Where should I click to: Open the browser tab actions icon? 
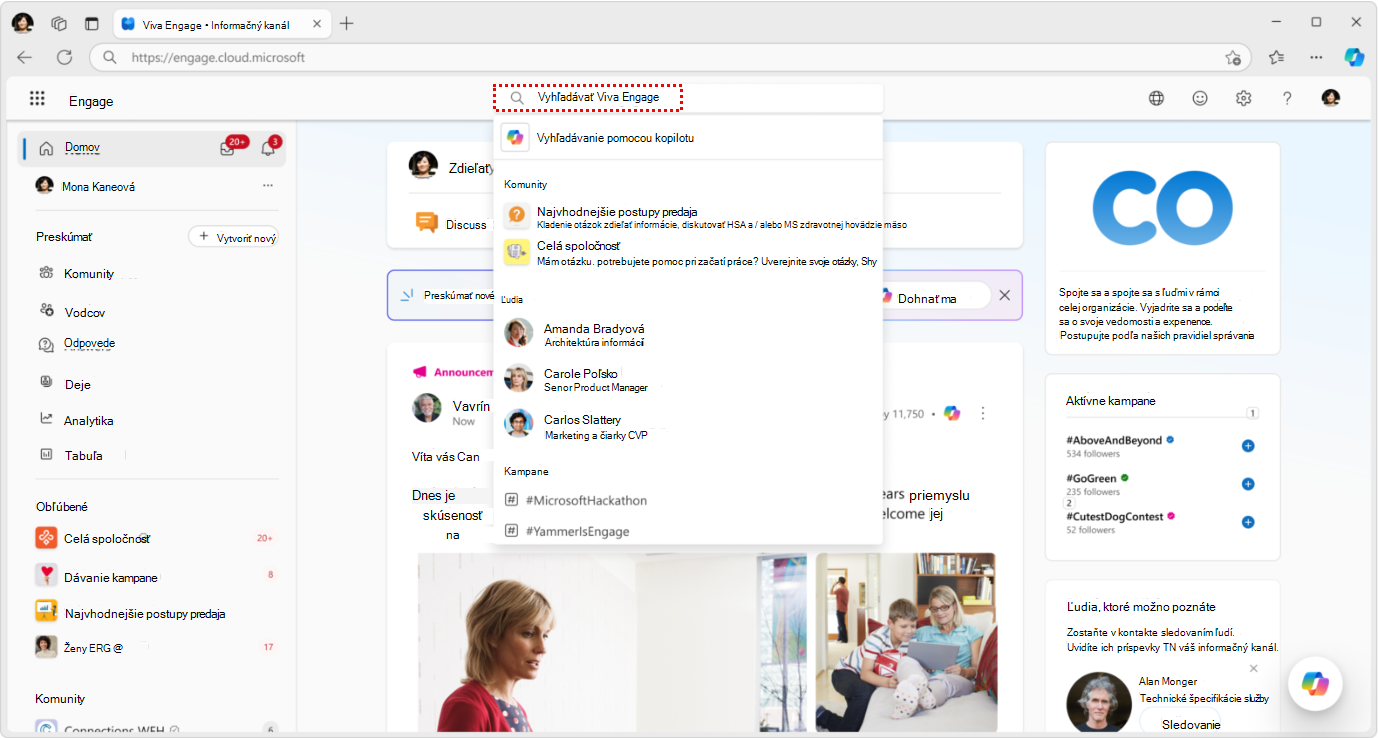pos(92,23)
